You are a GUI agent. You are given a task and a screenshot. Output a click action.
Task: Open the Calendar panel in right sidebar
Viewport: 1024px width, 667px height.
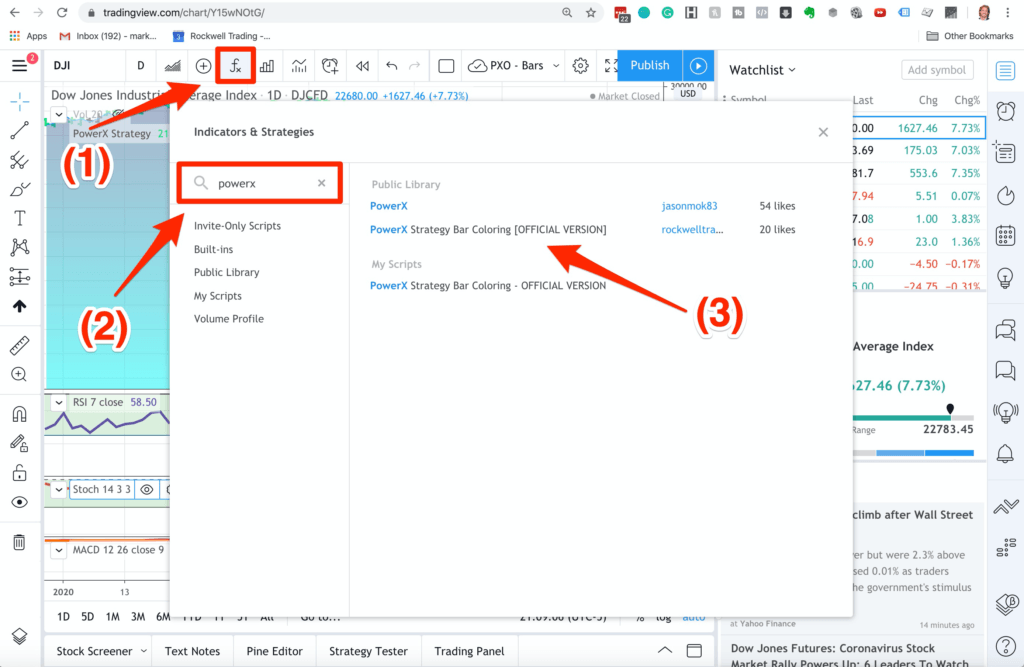[x=1006, y=235]
